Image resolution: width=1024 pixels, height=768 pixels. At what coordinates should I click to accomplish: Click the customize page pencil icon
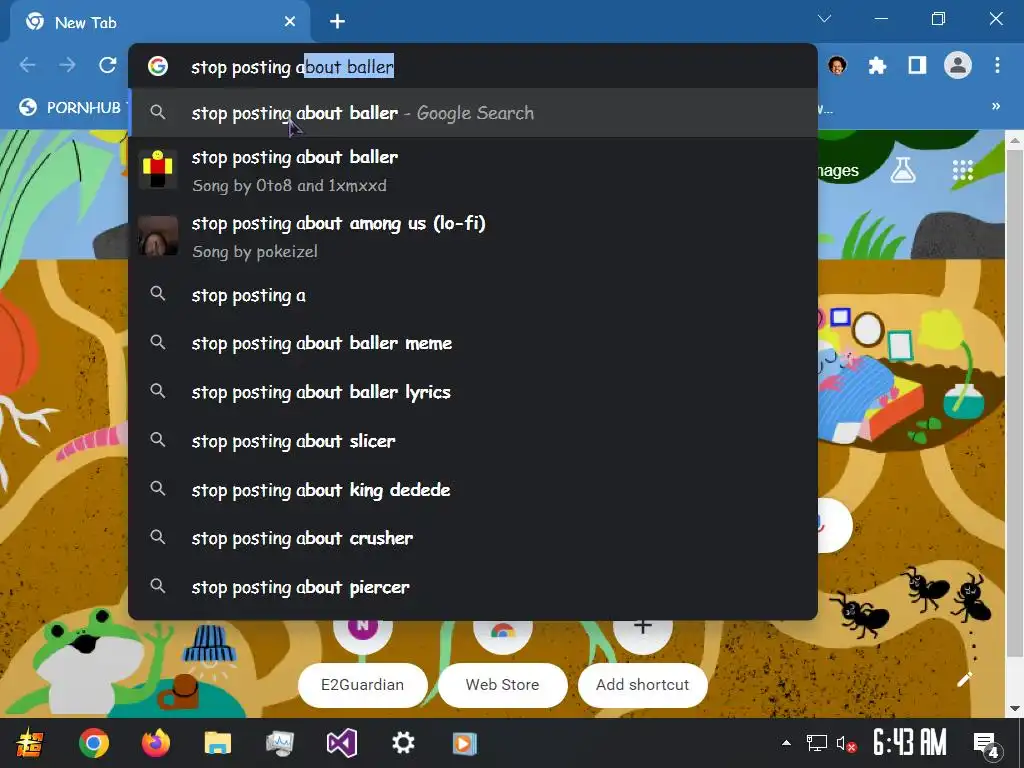(x=965, y=680)
